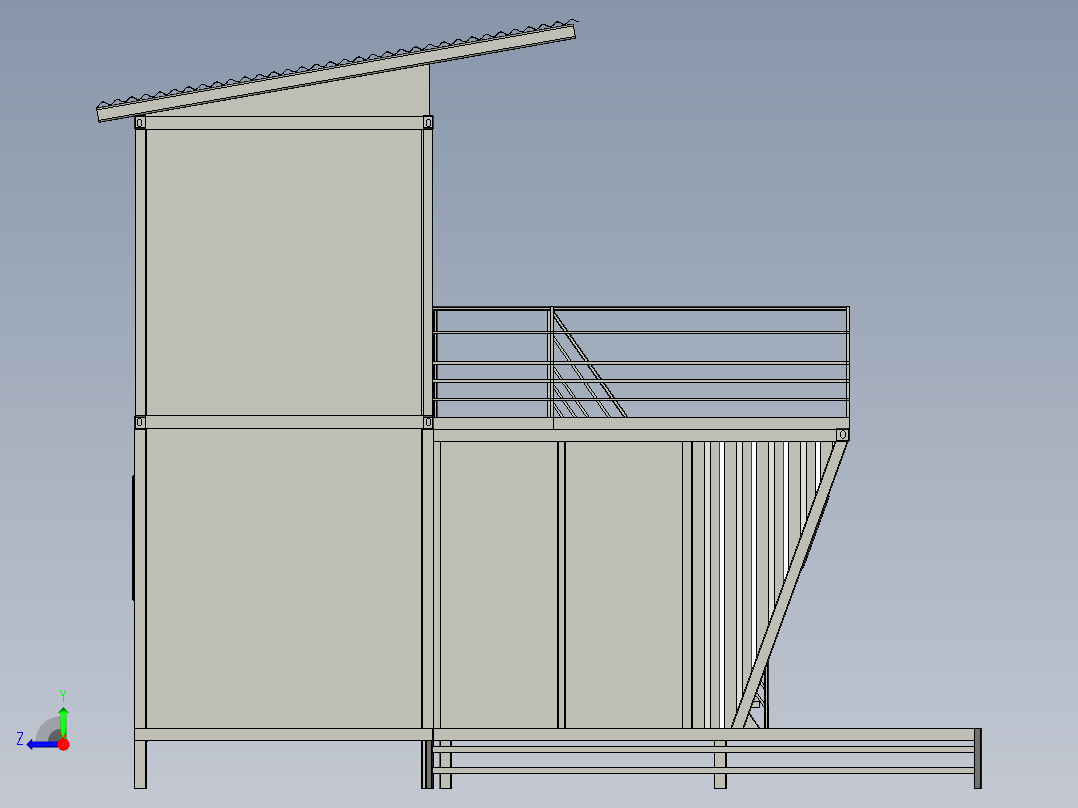Click the red X axis ball on triad
Viewport: 1078px width, 808px height.
click(x=63, y=744)
